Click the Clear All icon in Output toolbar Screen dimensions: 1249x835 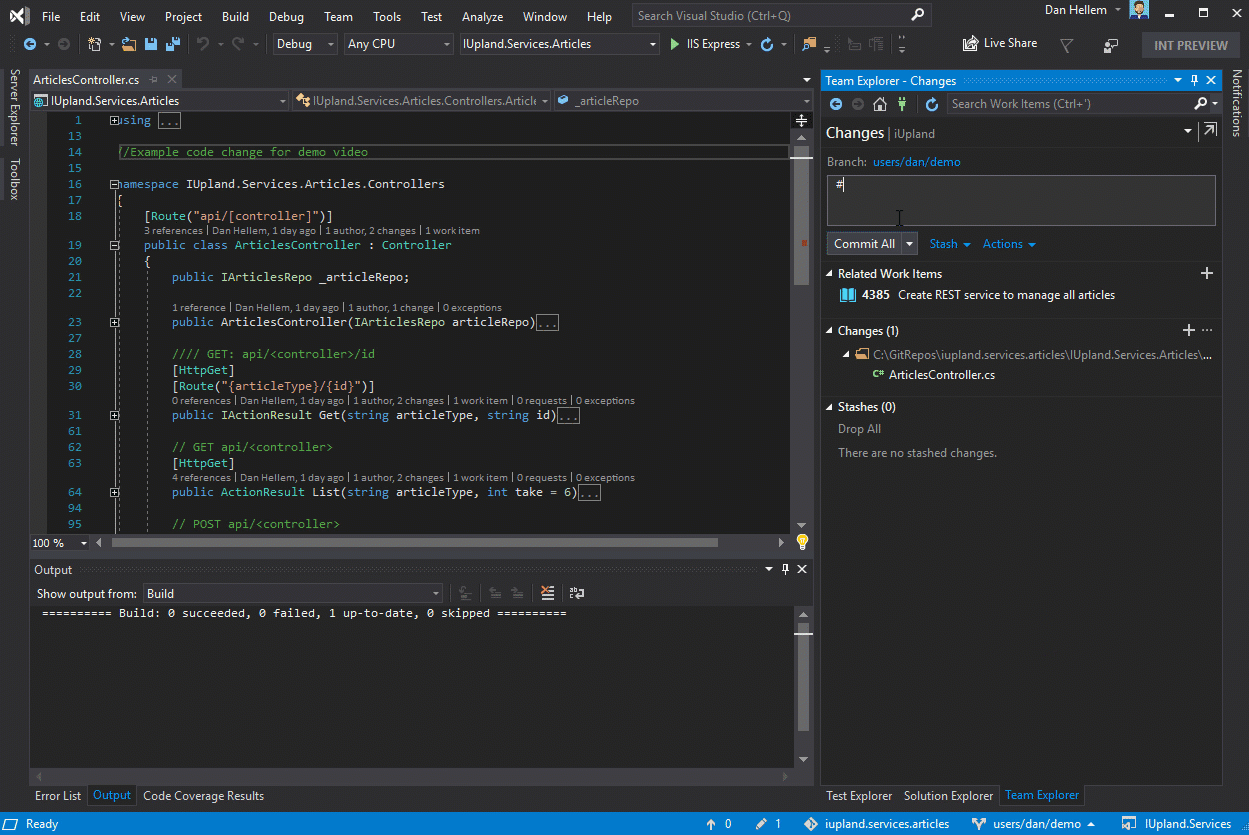[x=547, y=593]
